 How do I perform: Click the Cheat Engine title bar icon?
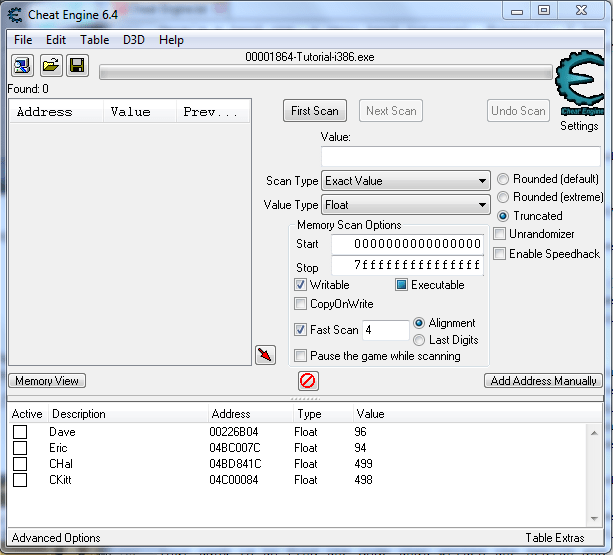tap(15, 15)
